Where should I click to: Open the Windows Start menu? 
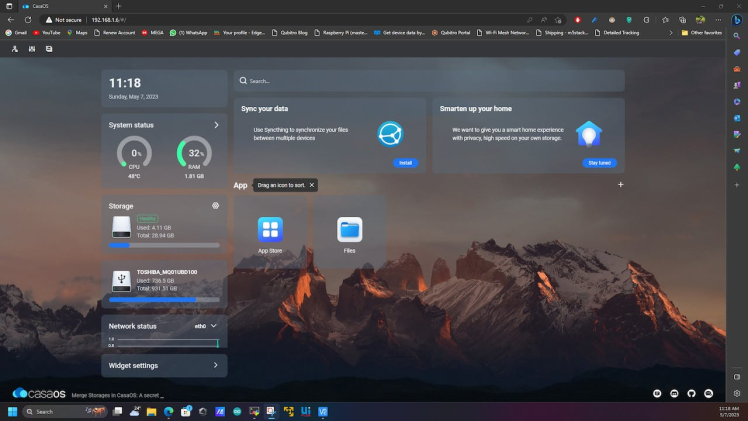pyautogui.click(x=12, y=411)
